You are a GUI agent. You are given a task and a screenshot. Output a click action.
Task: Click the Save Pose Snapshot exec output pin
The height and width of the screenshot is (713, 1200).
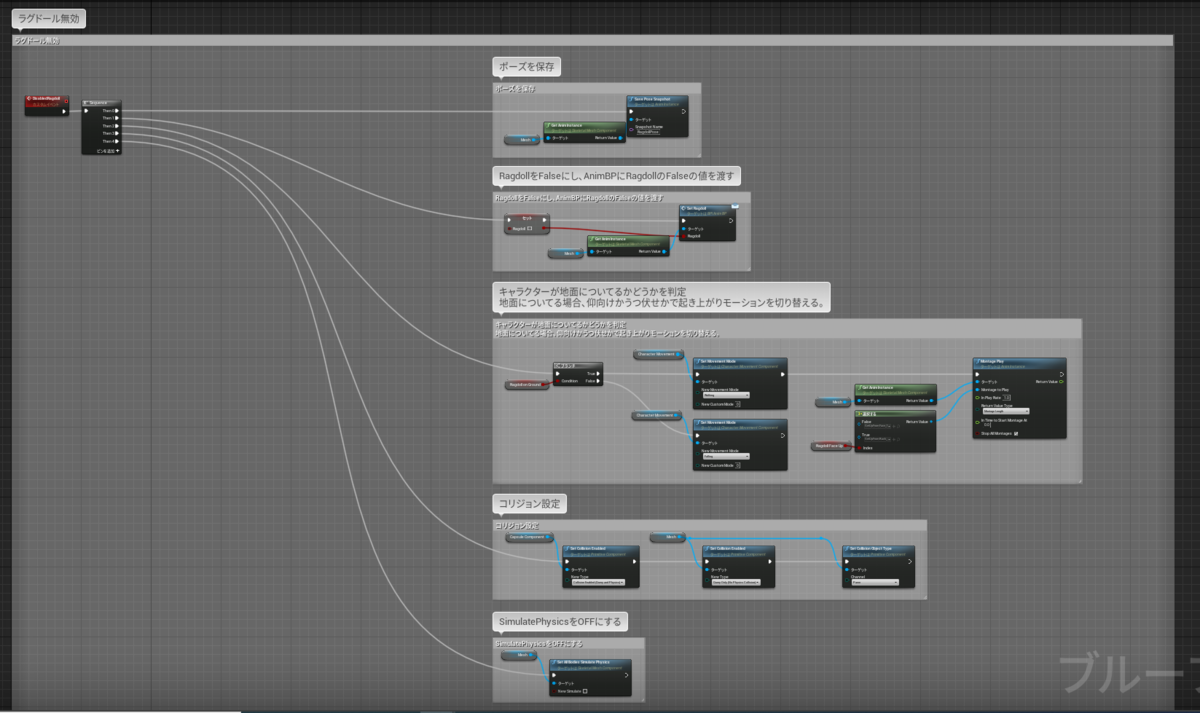(684, 111)
